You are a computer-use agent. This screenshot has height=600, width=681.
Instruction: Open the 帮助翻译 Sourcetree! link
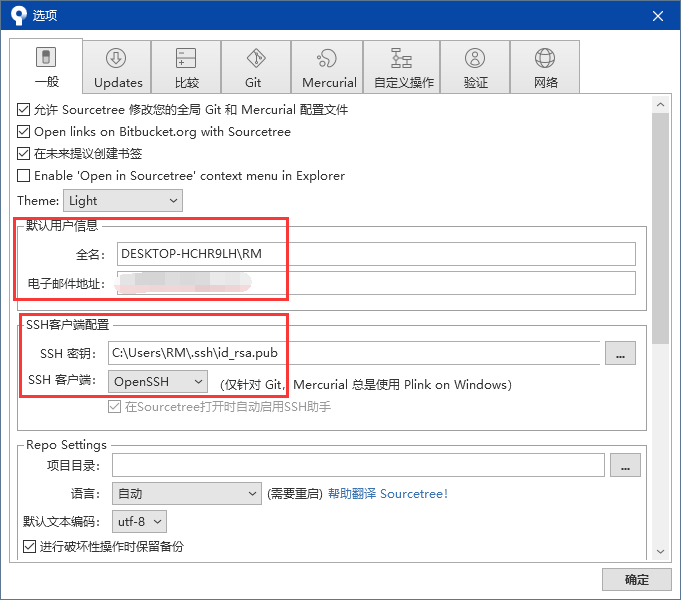coord(387,494)
